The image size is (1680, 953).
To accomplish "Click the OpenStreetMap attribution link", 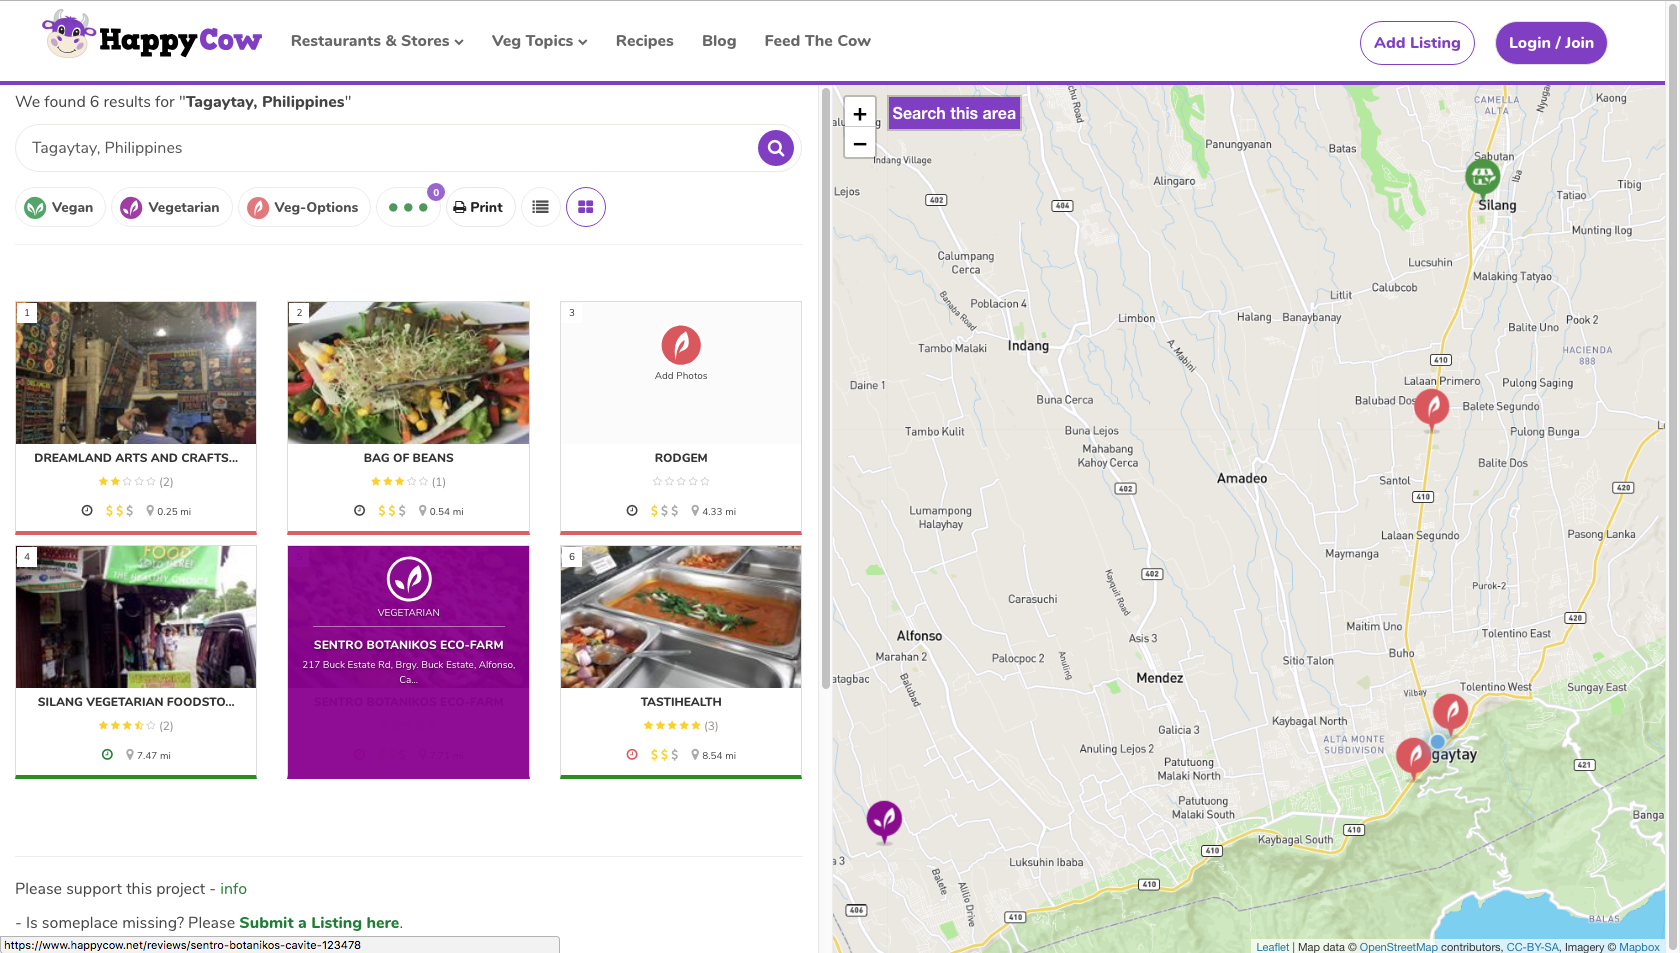I will (1398, 947).
